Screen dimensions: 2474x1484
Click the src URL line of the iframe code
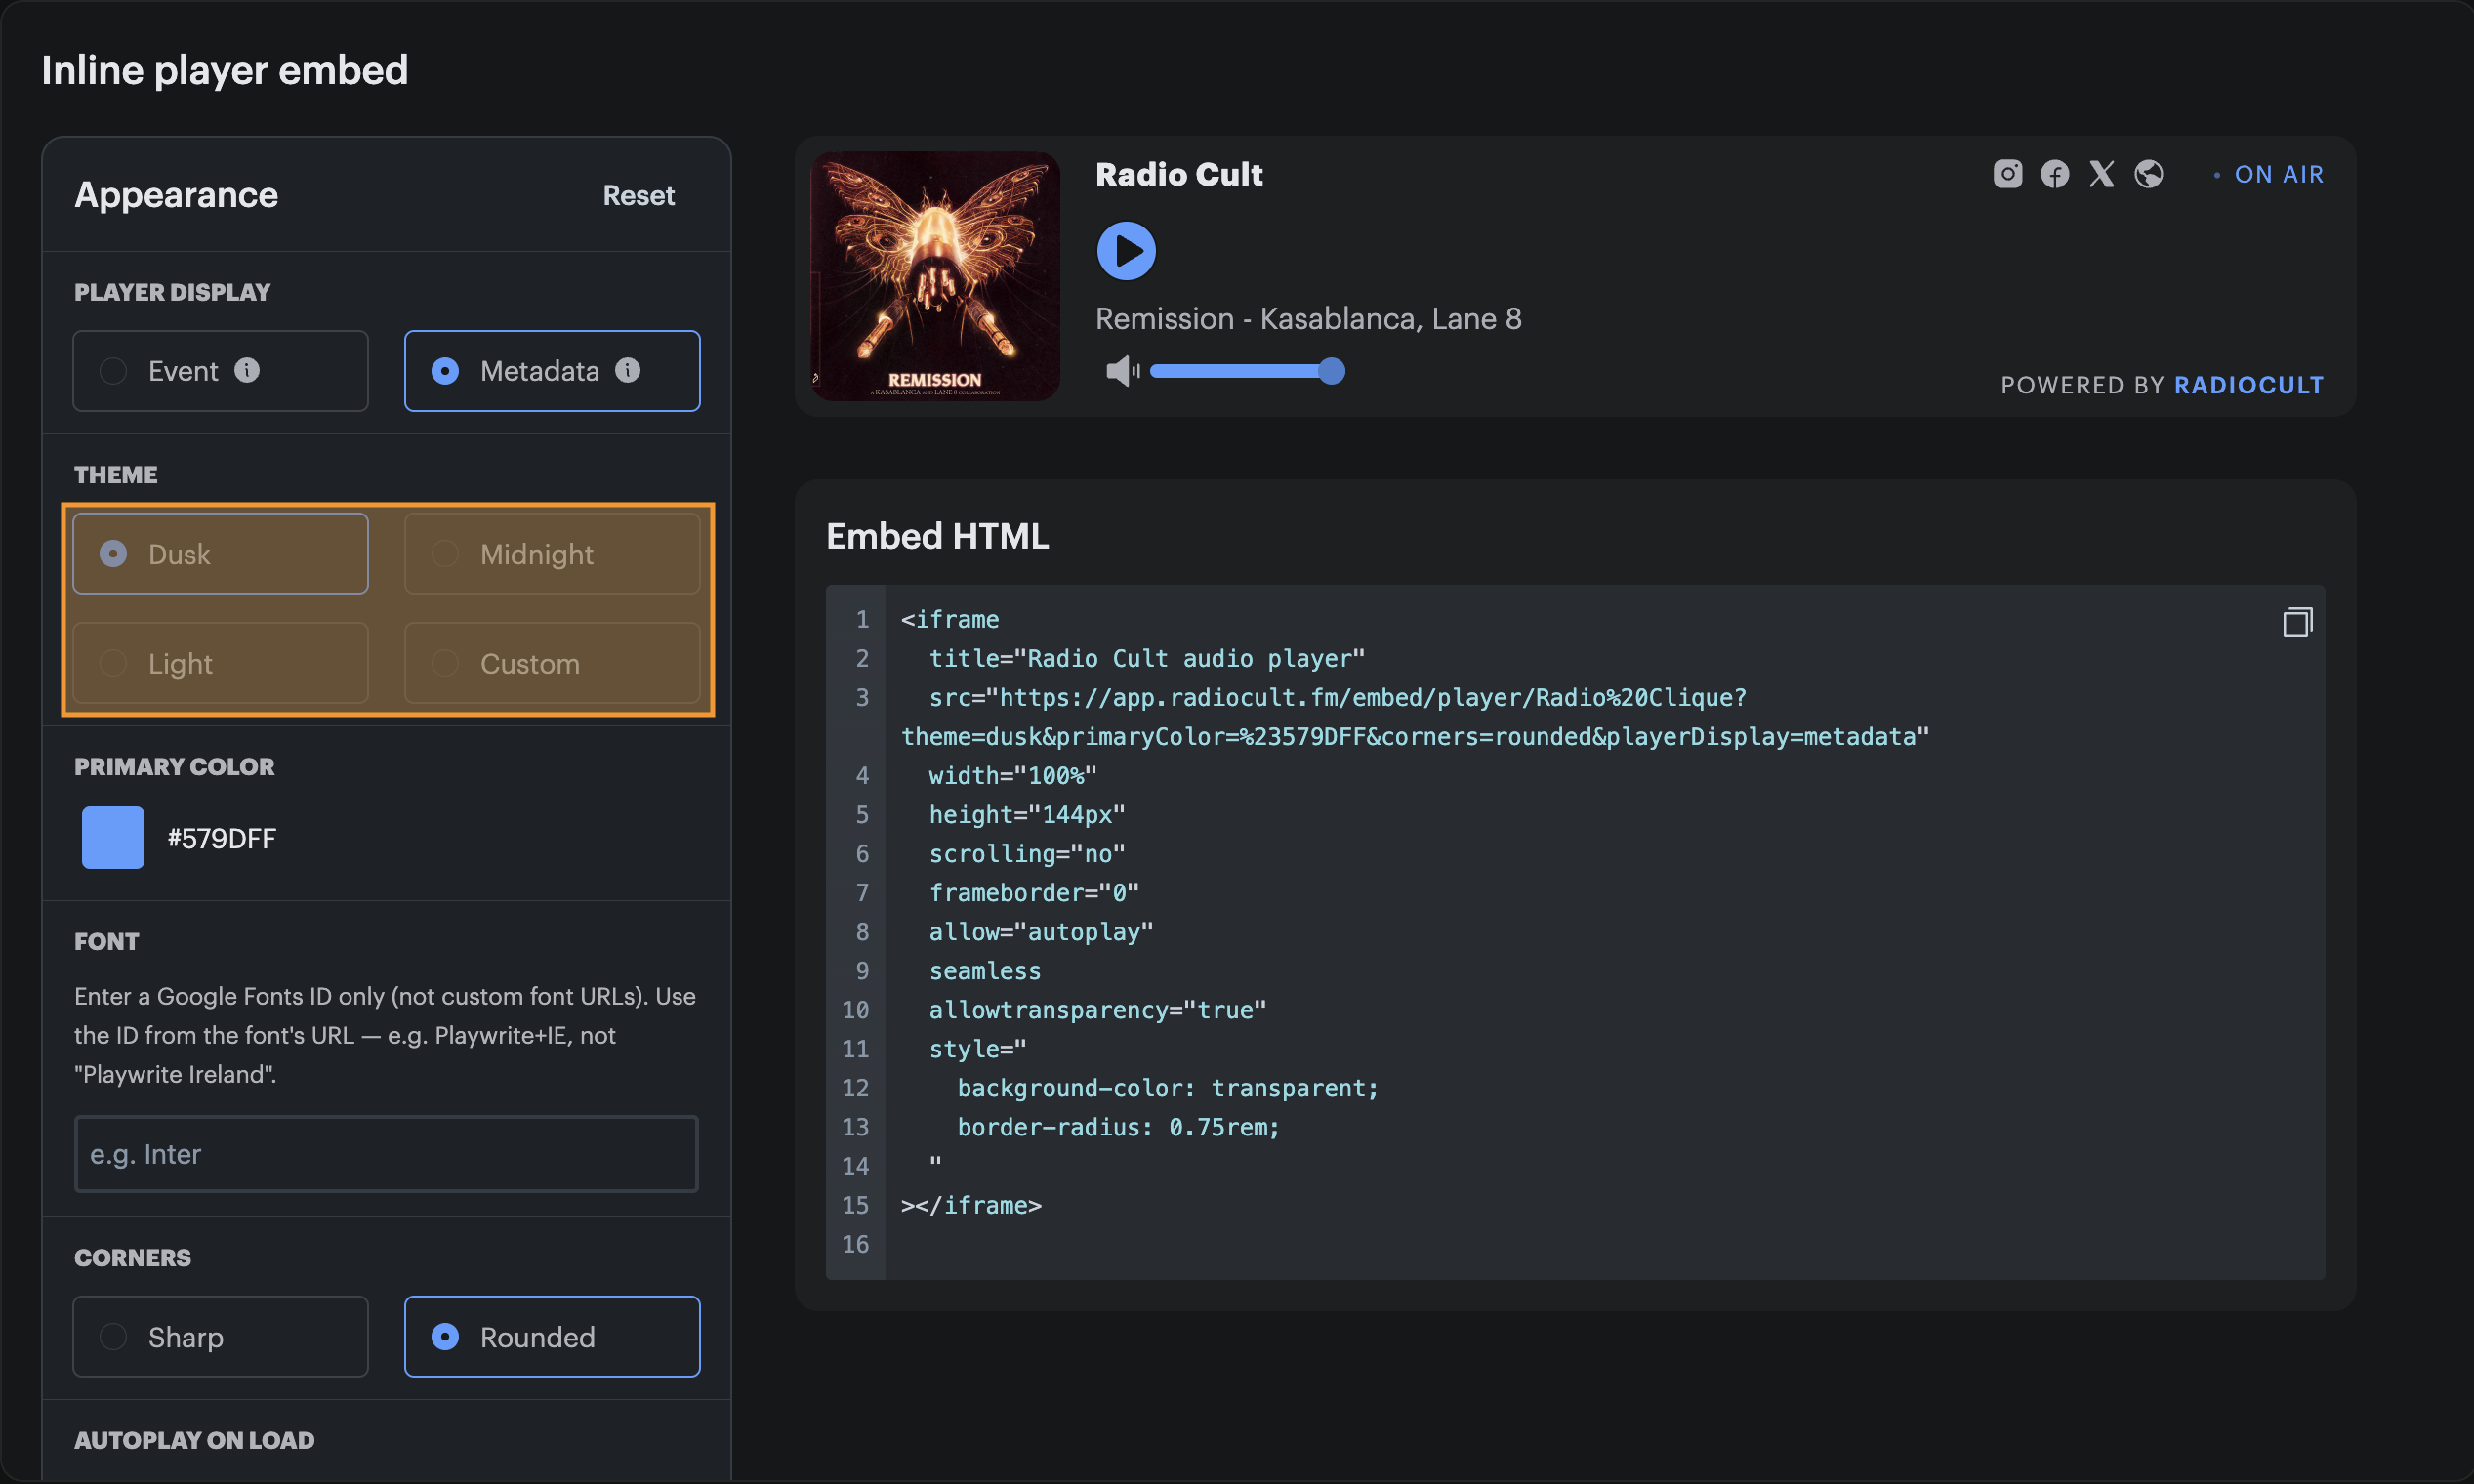[1338, 697]
